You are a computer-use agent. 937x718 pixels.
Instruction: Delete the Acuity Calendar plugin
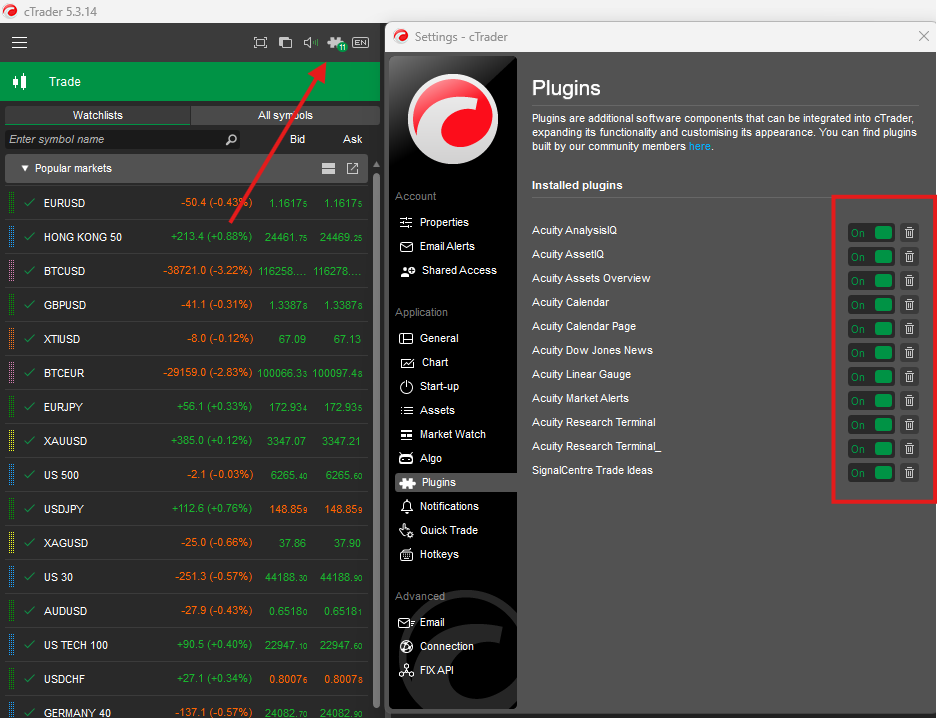pos(909,305)
